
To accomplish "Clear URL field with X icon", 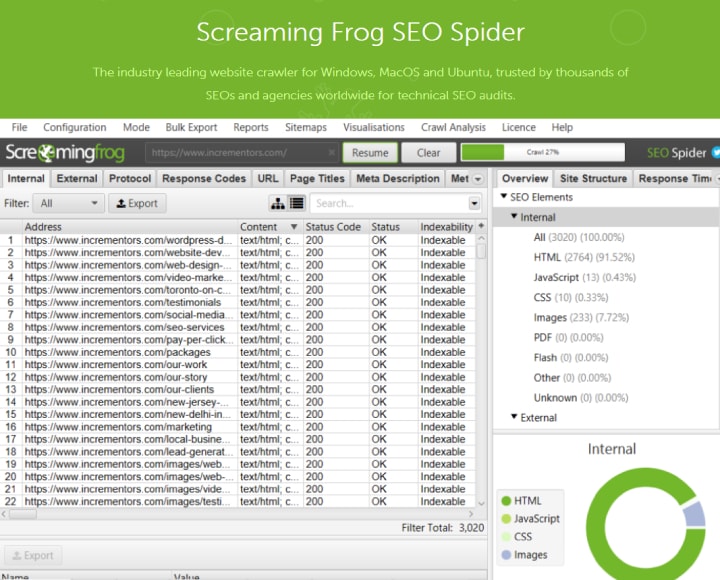I will click(x=332, y=152).
